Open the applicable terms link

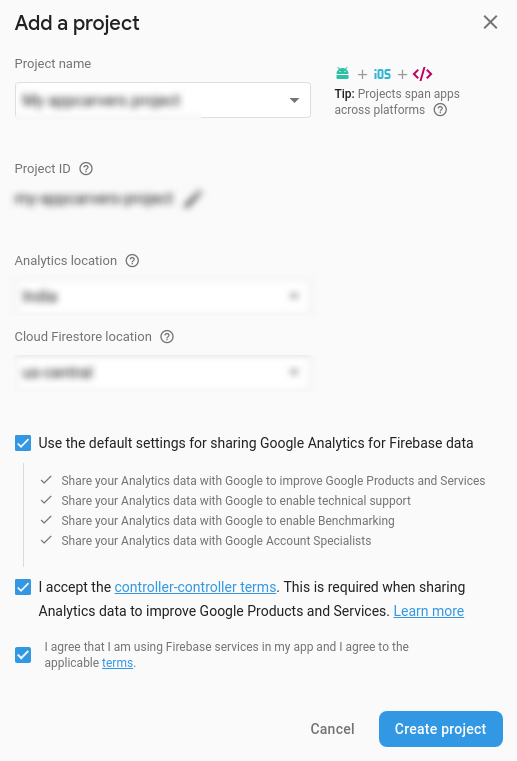click(x=117, y=662)
